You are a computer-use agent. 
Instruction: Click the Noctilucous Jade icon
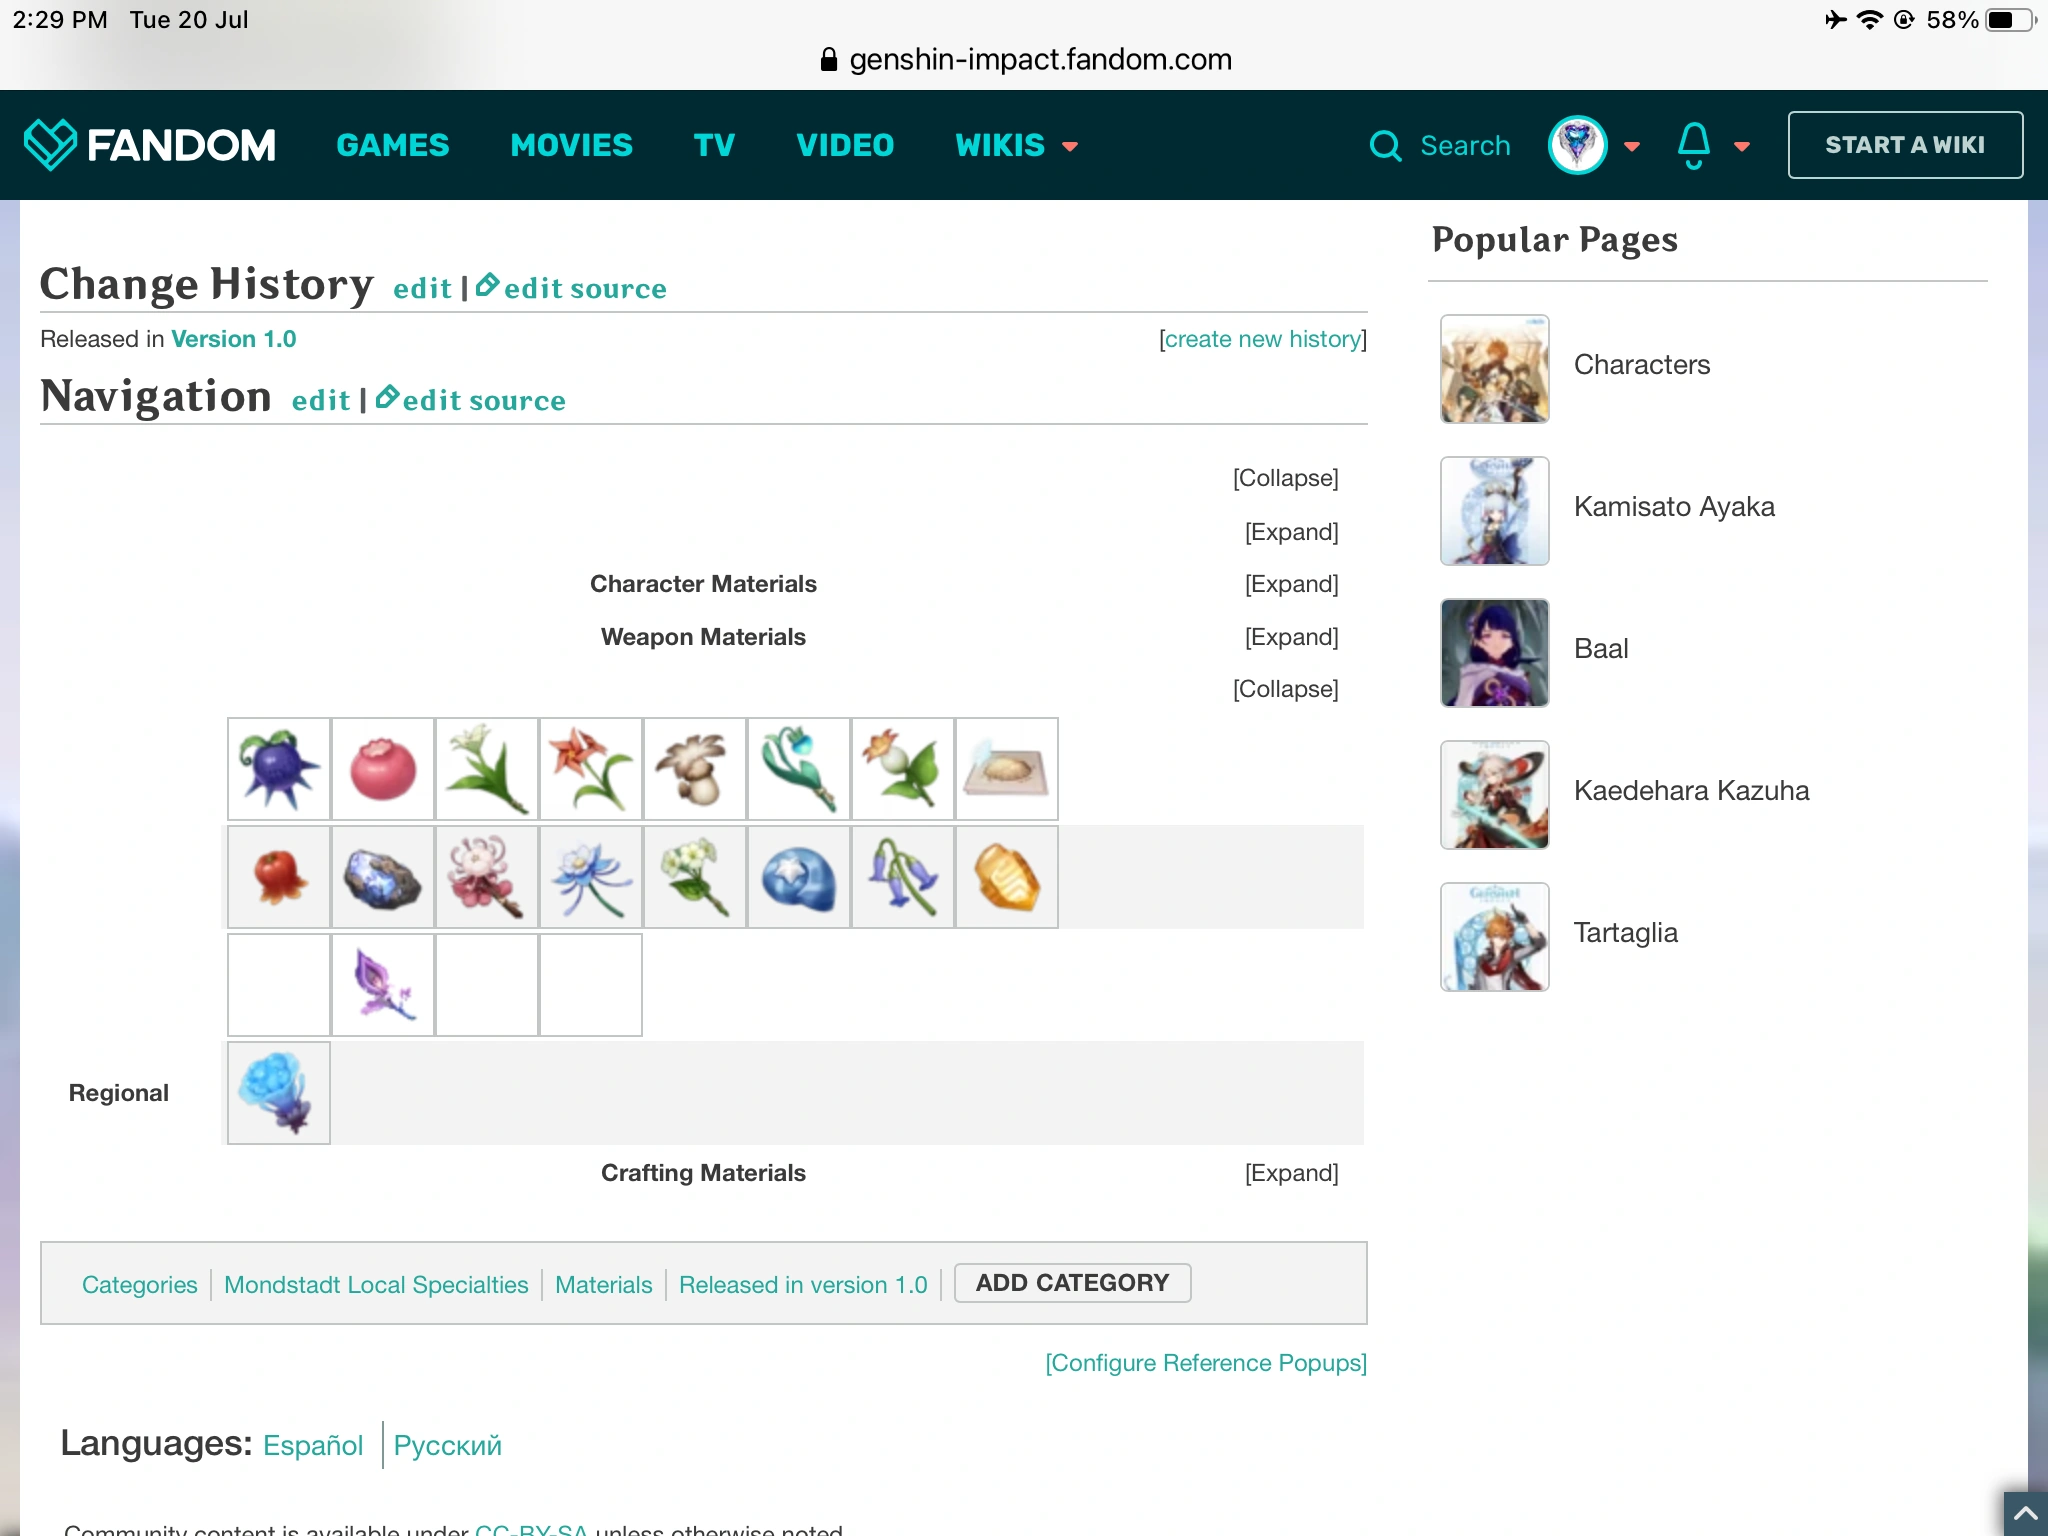tap(382, 877)
